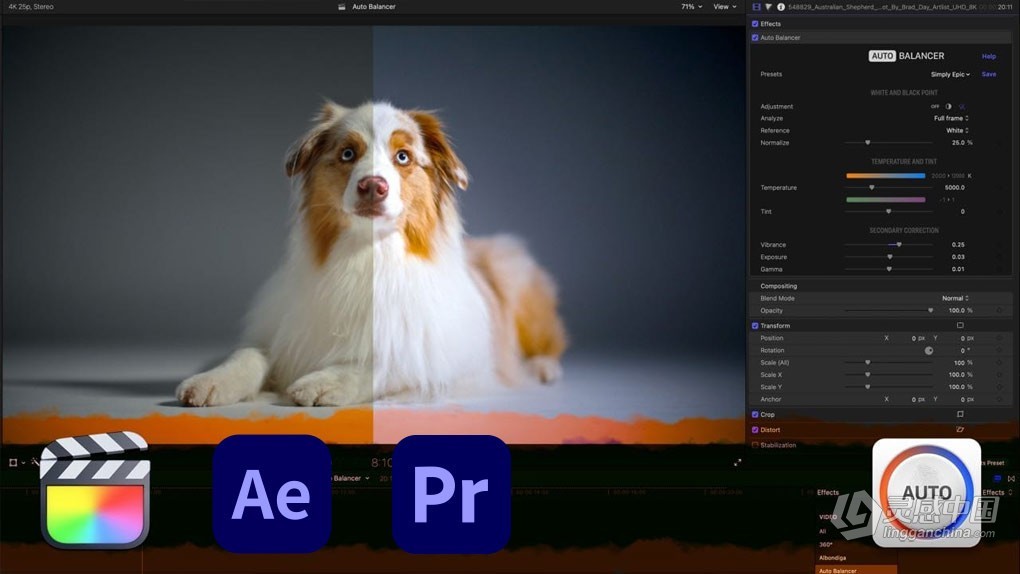Click the Anchor Y value field
Screen dimensions: 1020x574
pos(967,399)
